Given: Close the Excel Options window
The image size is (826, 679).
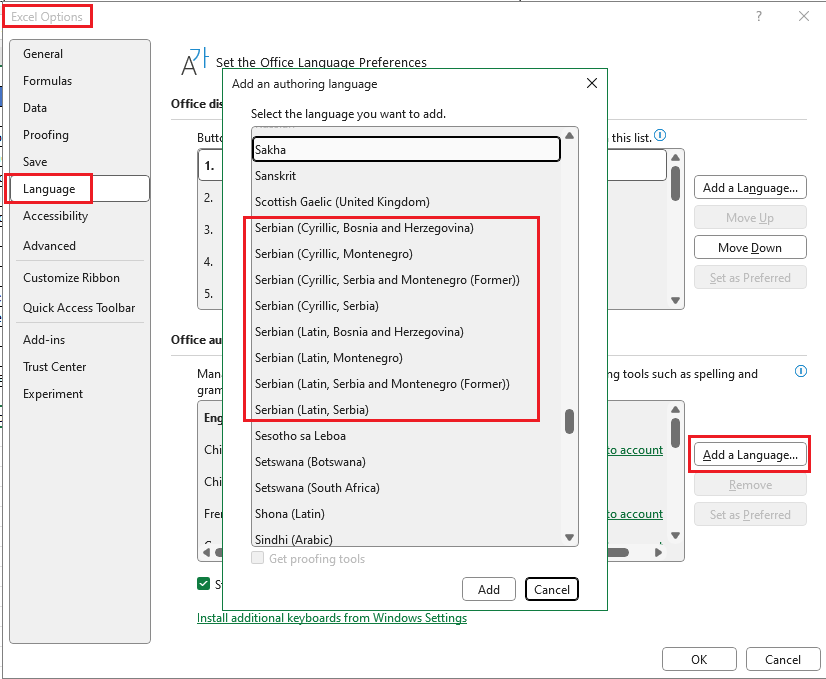Looking at the screenshot, I should pos(803,16).
